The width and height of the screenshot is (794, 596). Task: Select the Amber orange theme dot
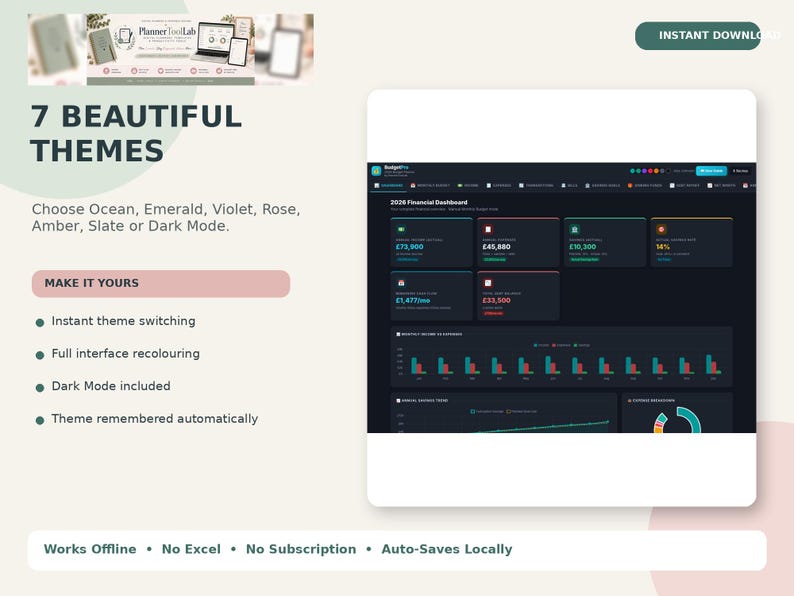(656, 171)
